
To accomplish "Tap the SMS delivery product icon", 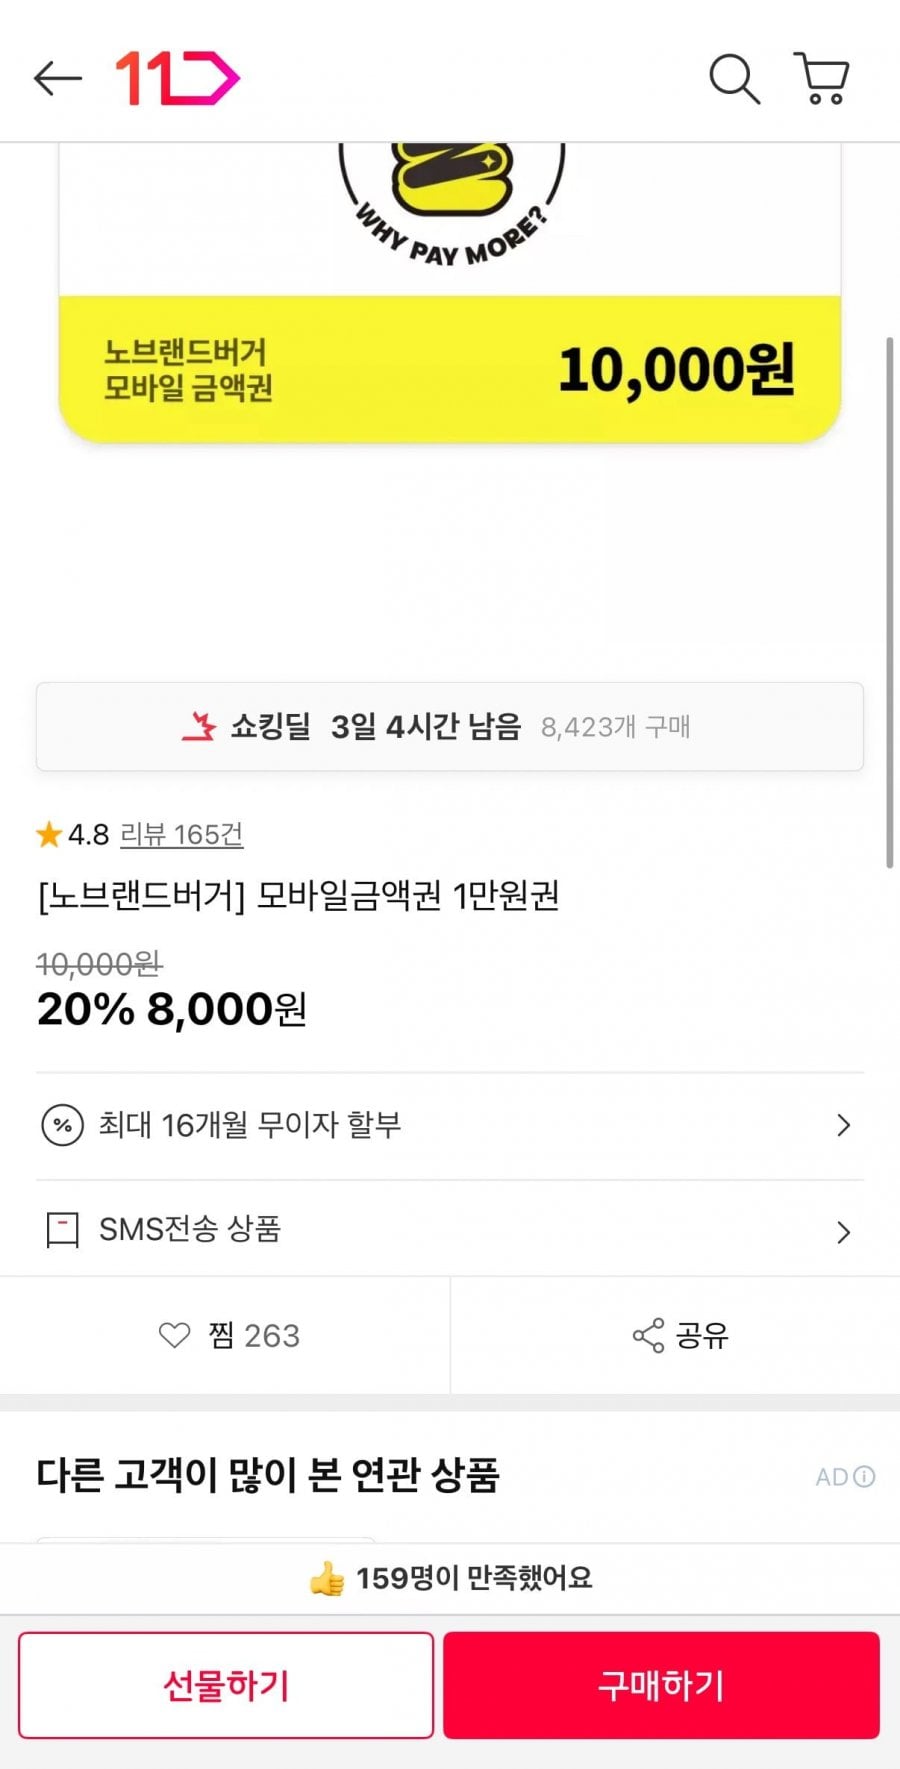I will (x=62, y=1229).
